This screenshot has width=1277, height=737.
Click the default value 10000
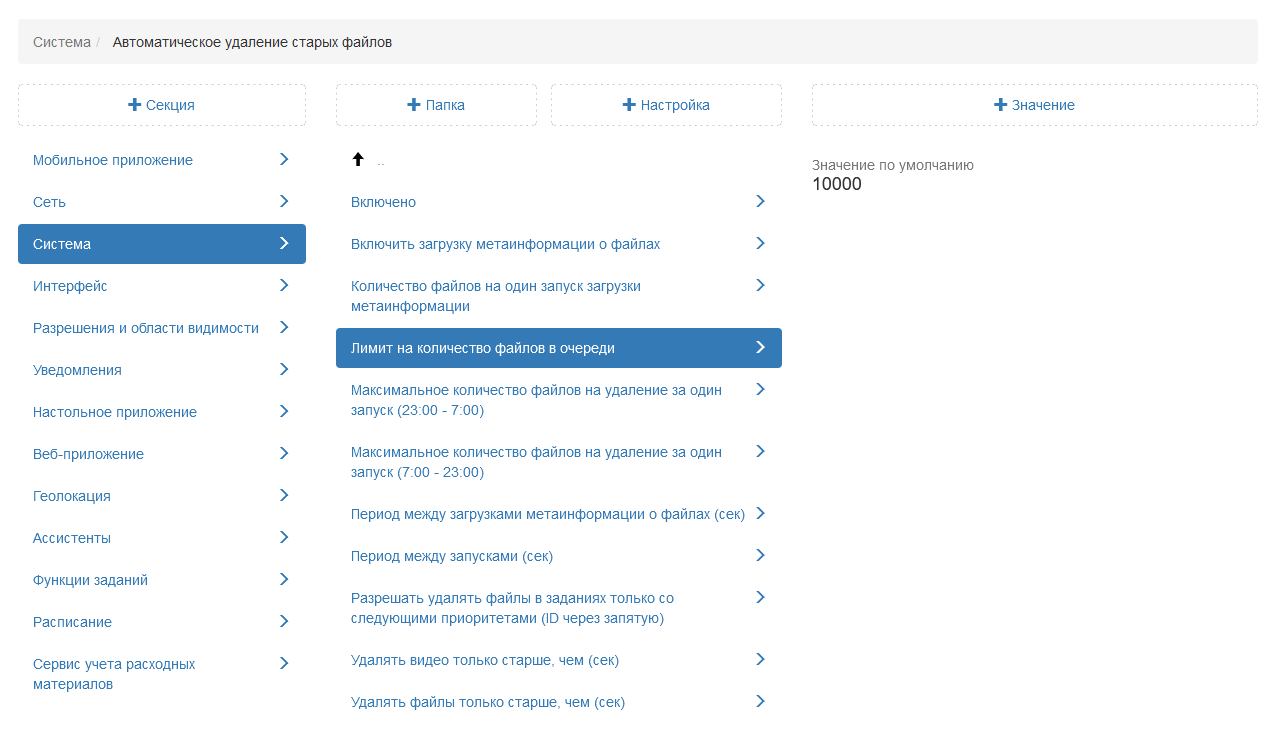(837, 184)
